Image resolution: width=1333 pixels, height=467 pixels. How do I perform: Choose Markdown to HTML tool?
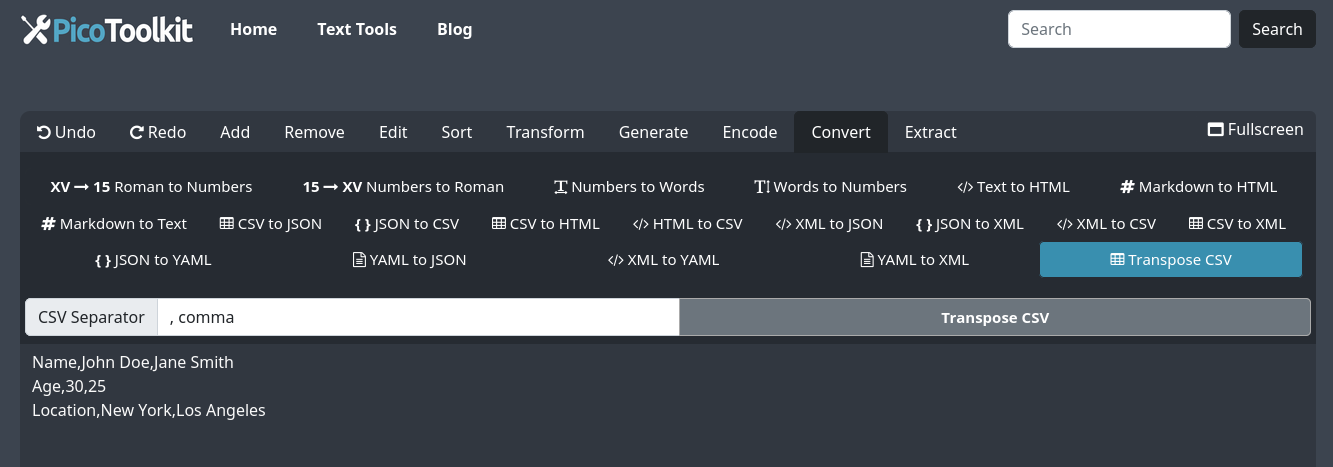point(1198,187)
